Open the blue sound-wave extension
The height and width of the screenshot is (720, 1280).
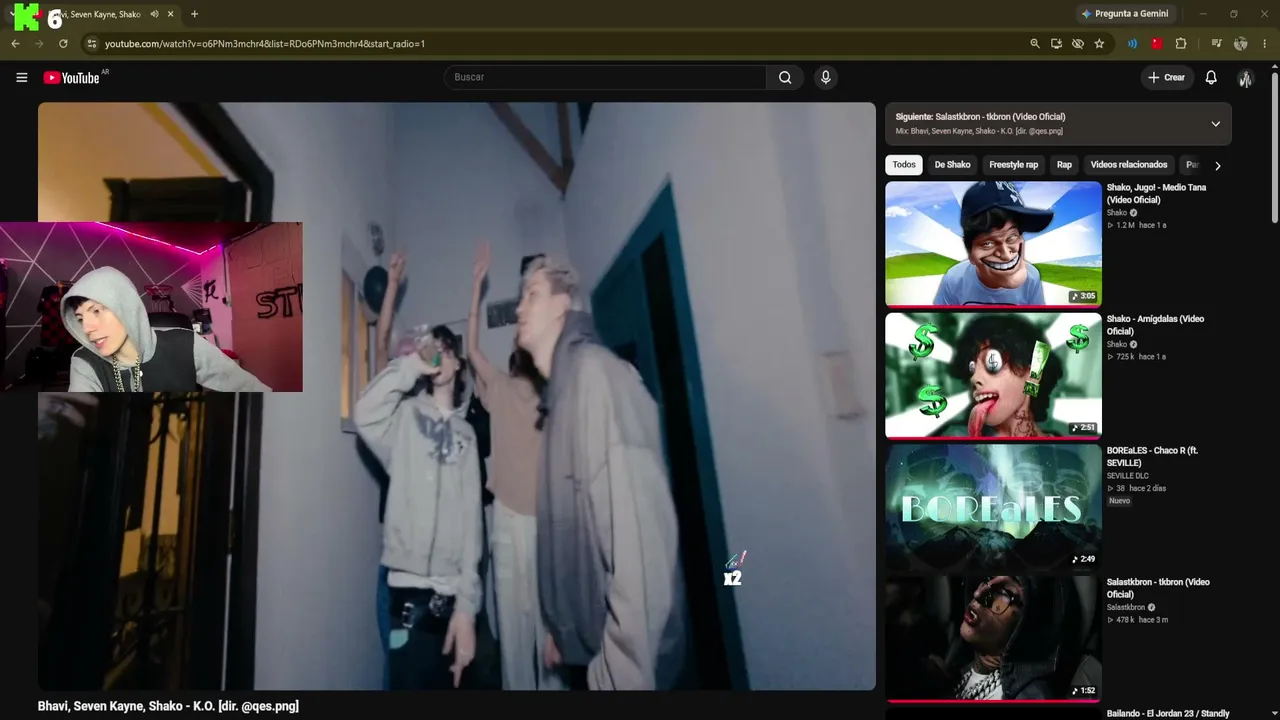(x=1132, y=44)
